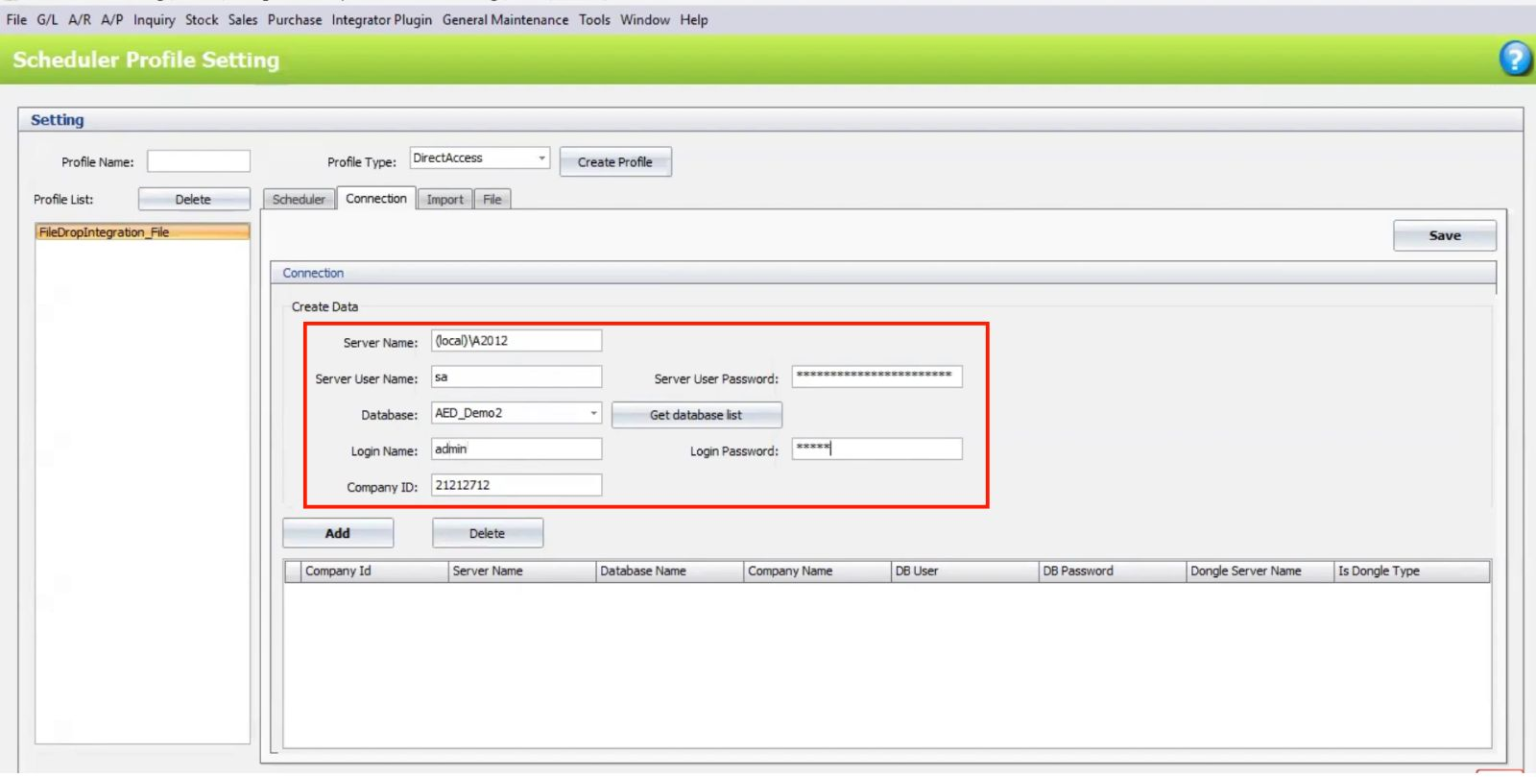
Task: Click the DB Password column header
Action: coord(1113,572)
